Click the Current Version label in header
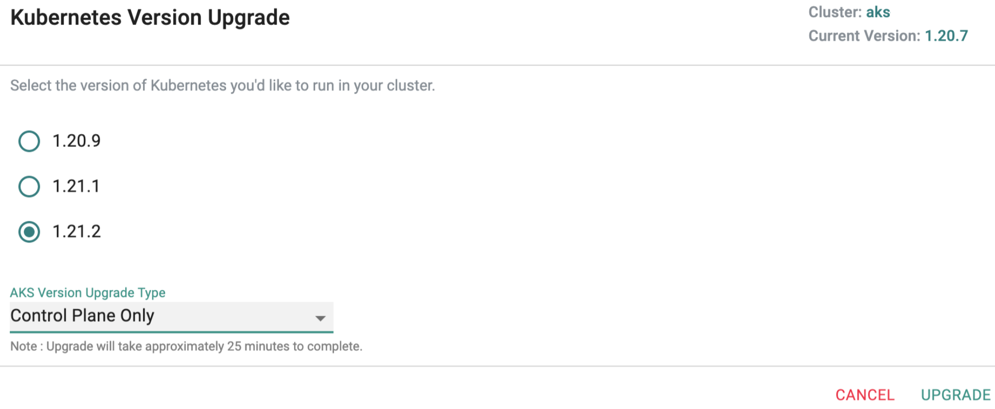 [864, 36]
